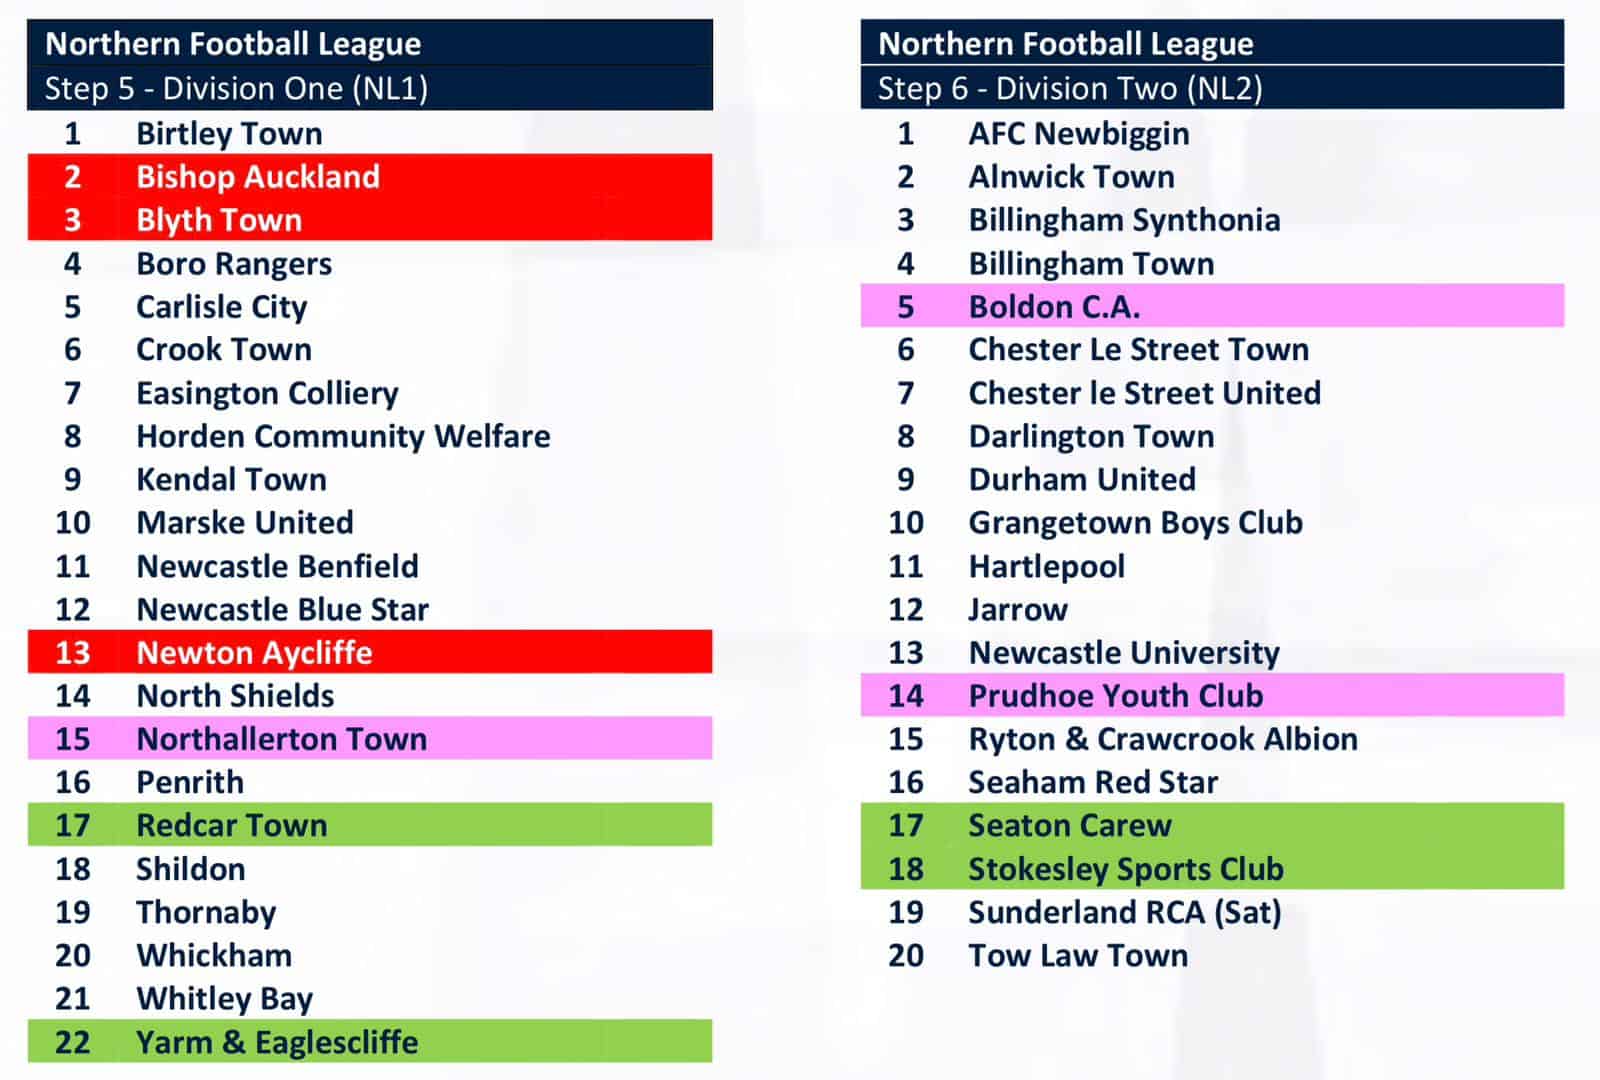Select Birtley Town at position 1
The height and width of the screenshot is (1080, 1600).
pos(229,133)
